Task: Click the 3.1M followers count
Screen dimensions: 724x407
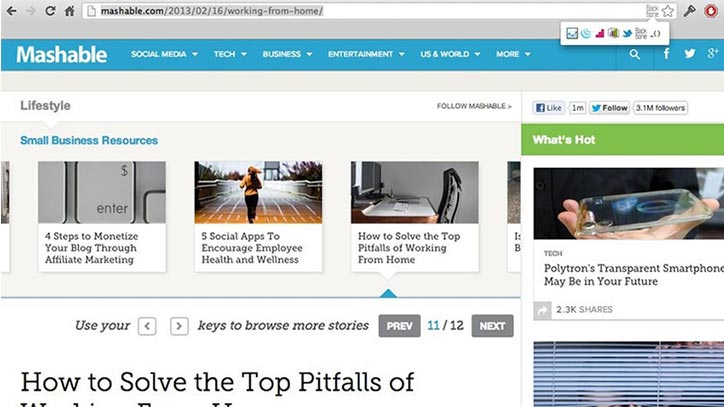Action: click(660, 108)
